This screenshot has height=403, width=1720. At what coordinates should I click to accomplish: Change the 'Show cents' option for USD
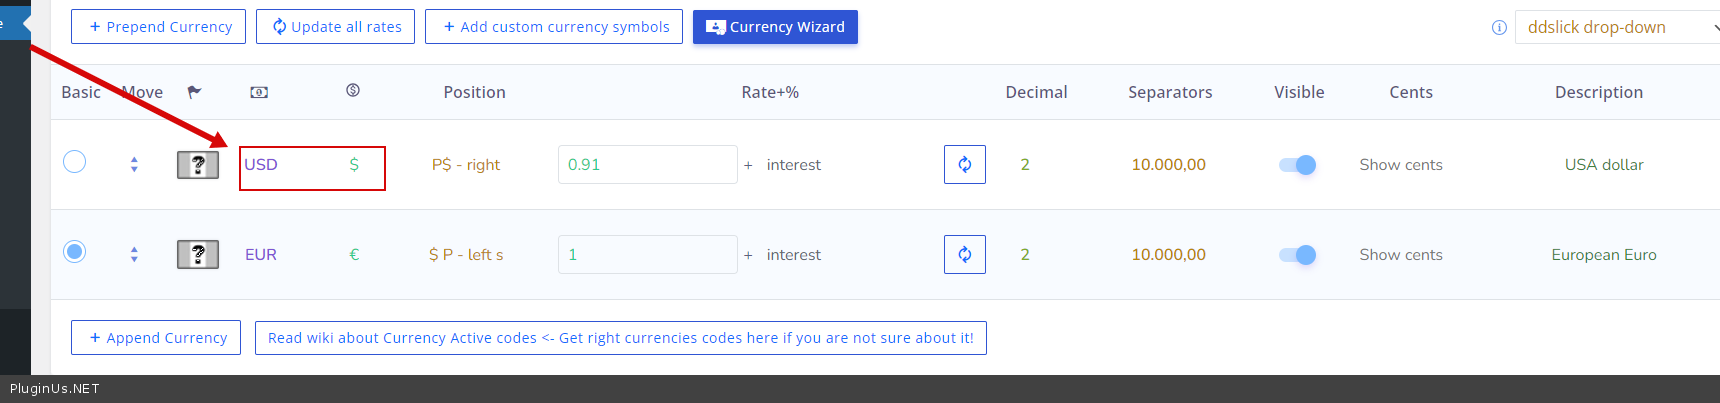click(1401, 165)
